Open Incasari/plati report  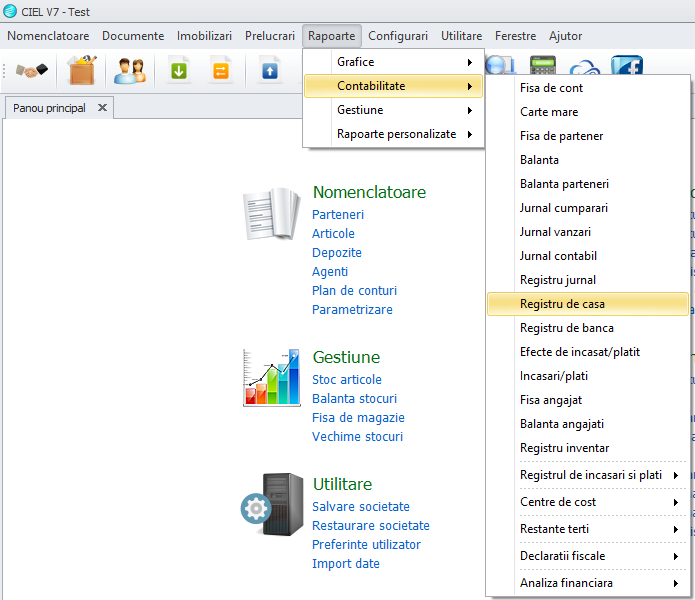(588, 376)
